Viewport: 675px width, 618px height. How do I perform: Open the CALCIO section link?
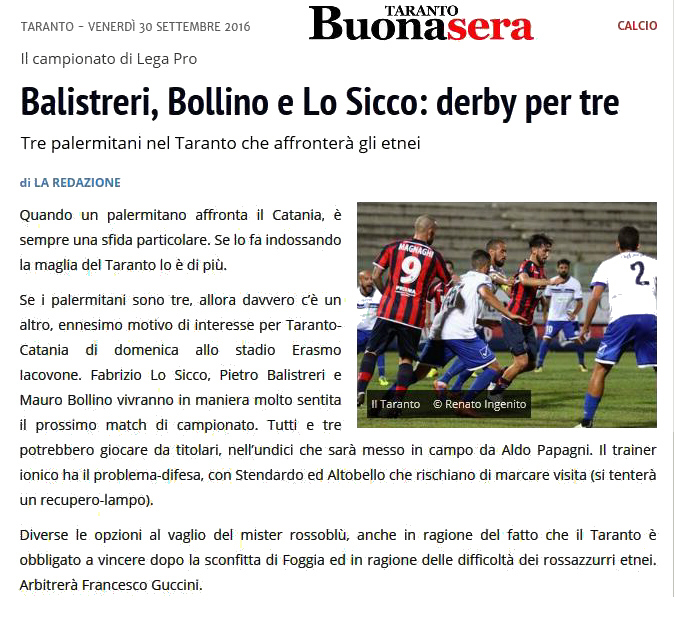637,26
